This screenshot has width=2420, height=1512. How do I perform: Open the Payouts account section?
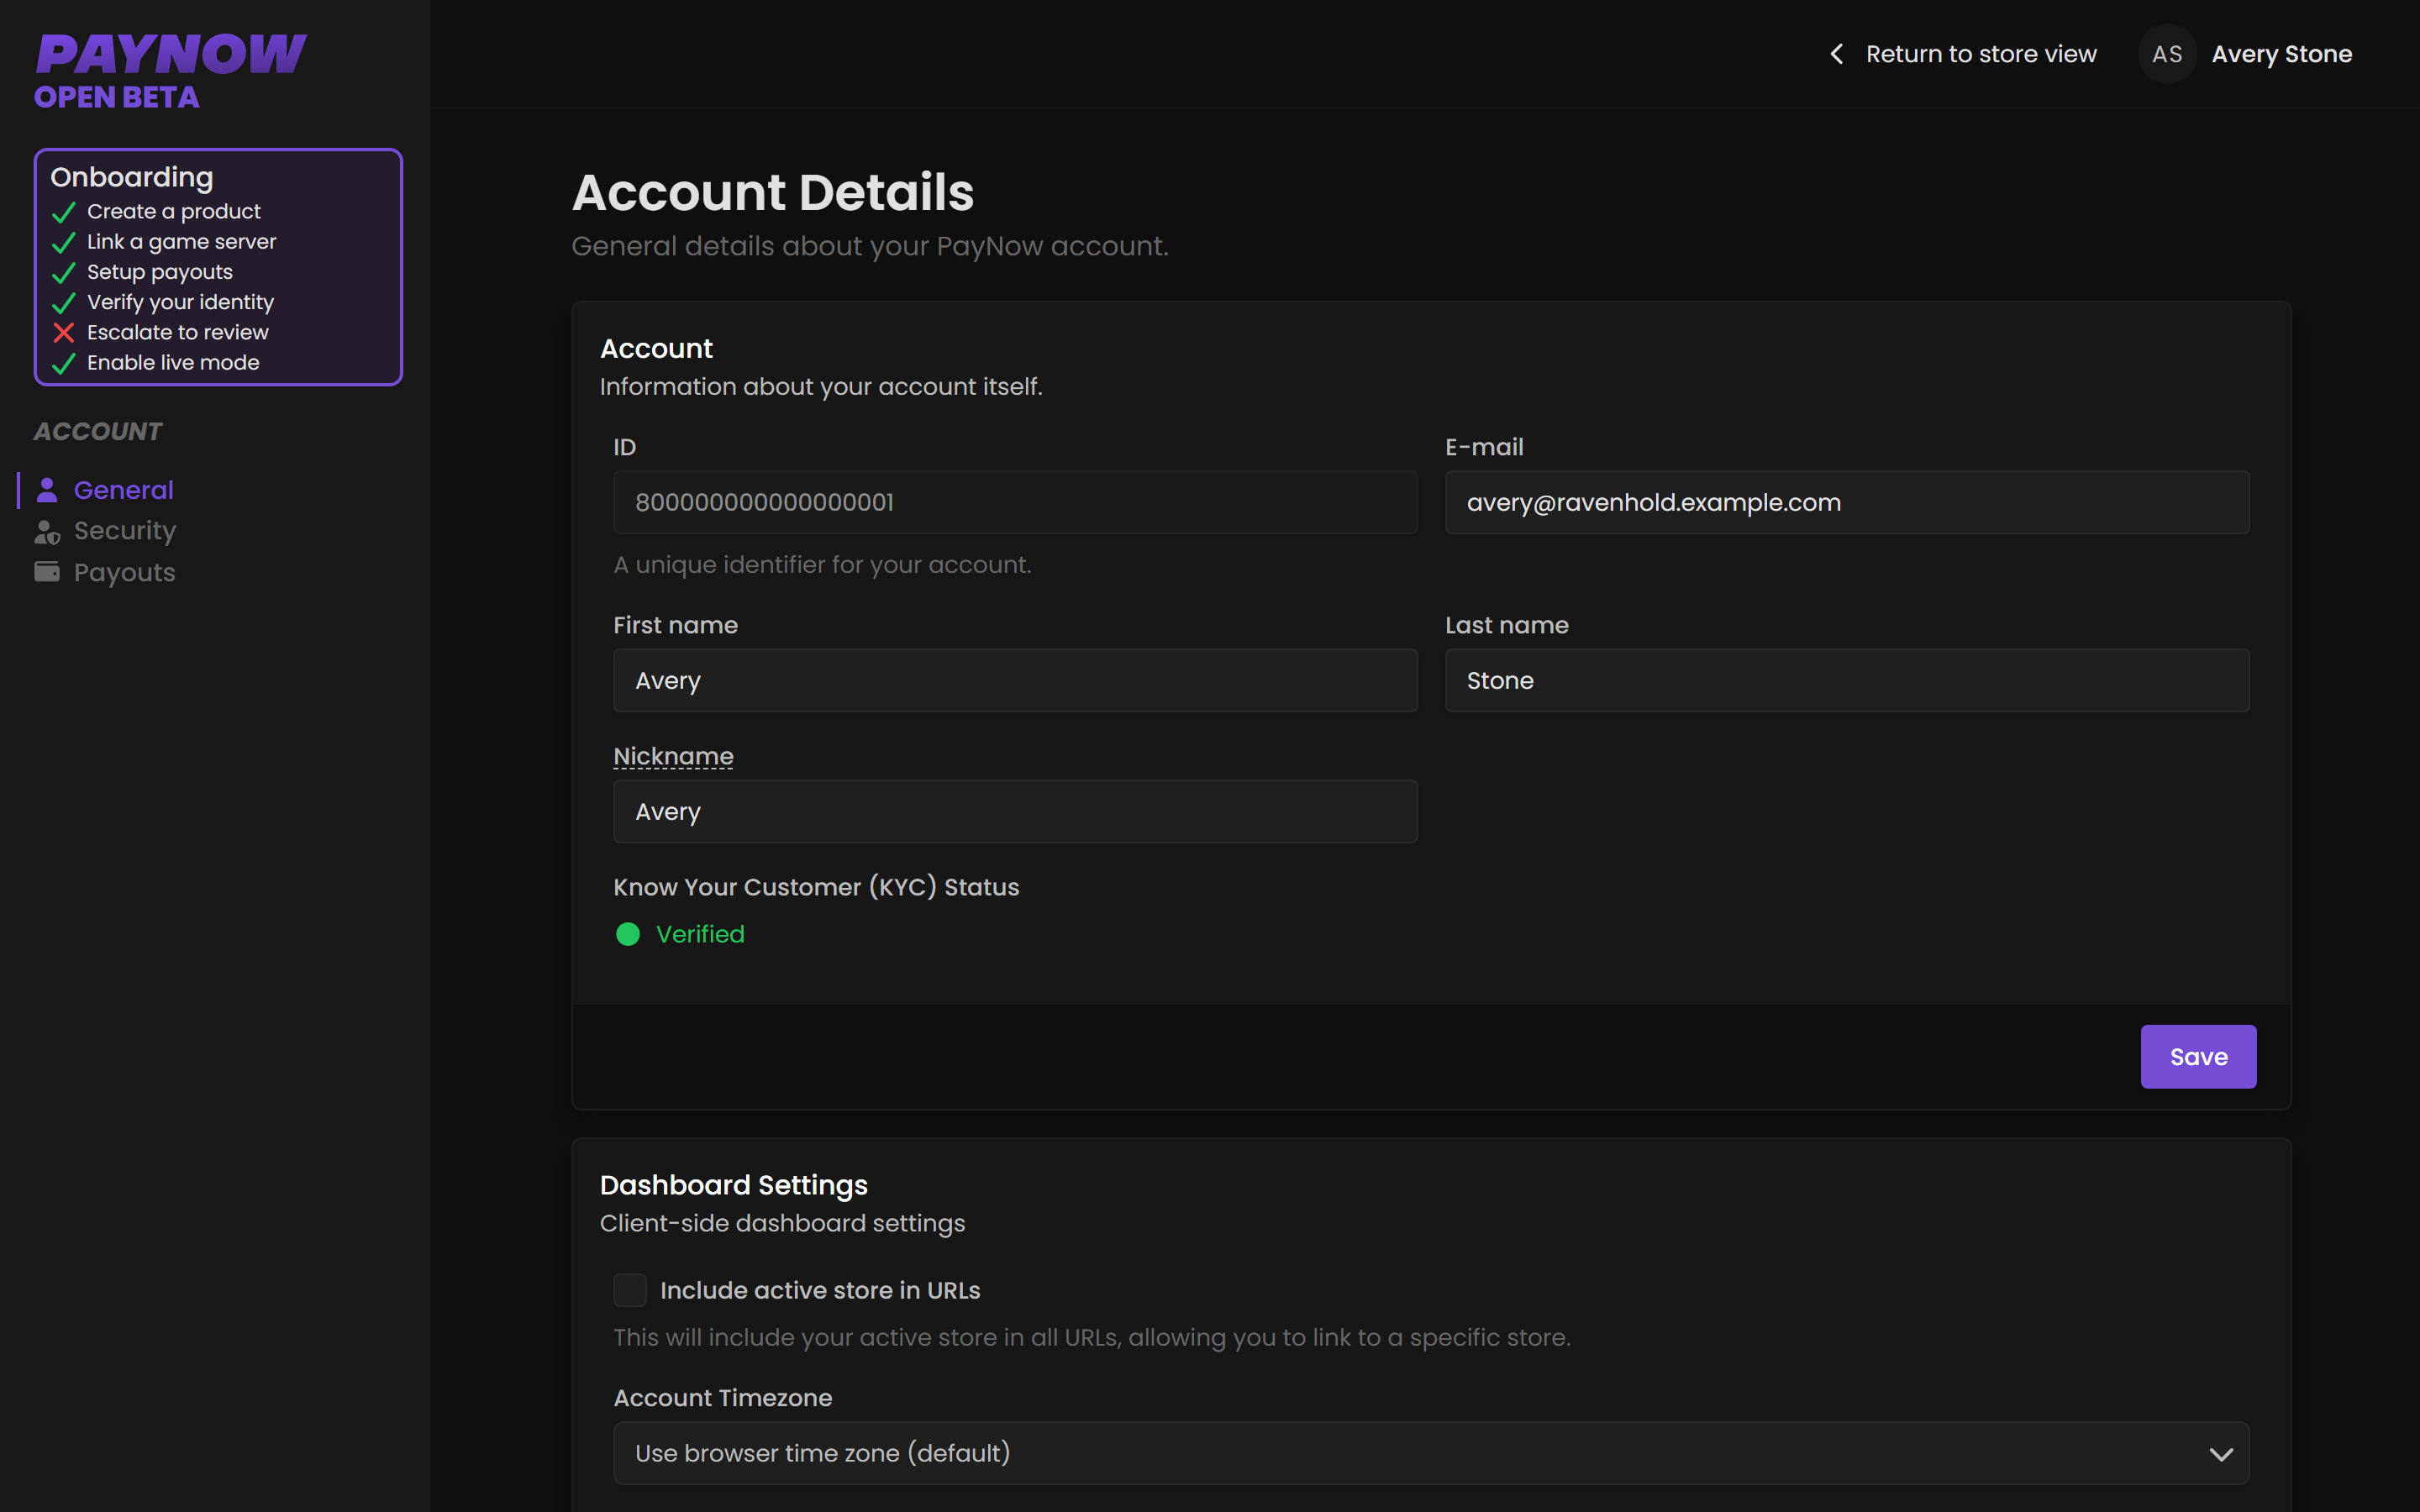coord(125,572)
